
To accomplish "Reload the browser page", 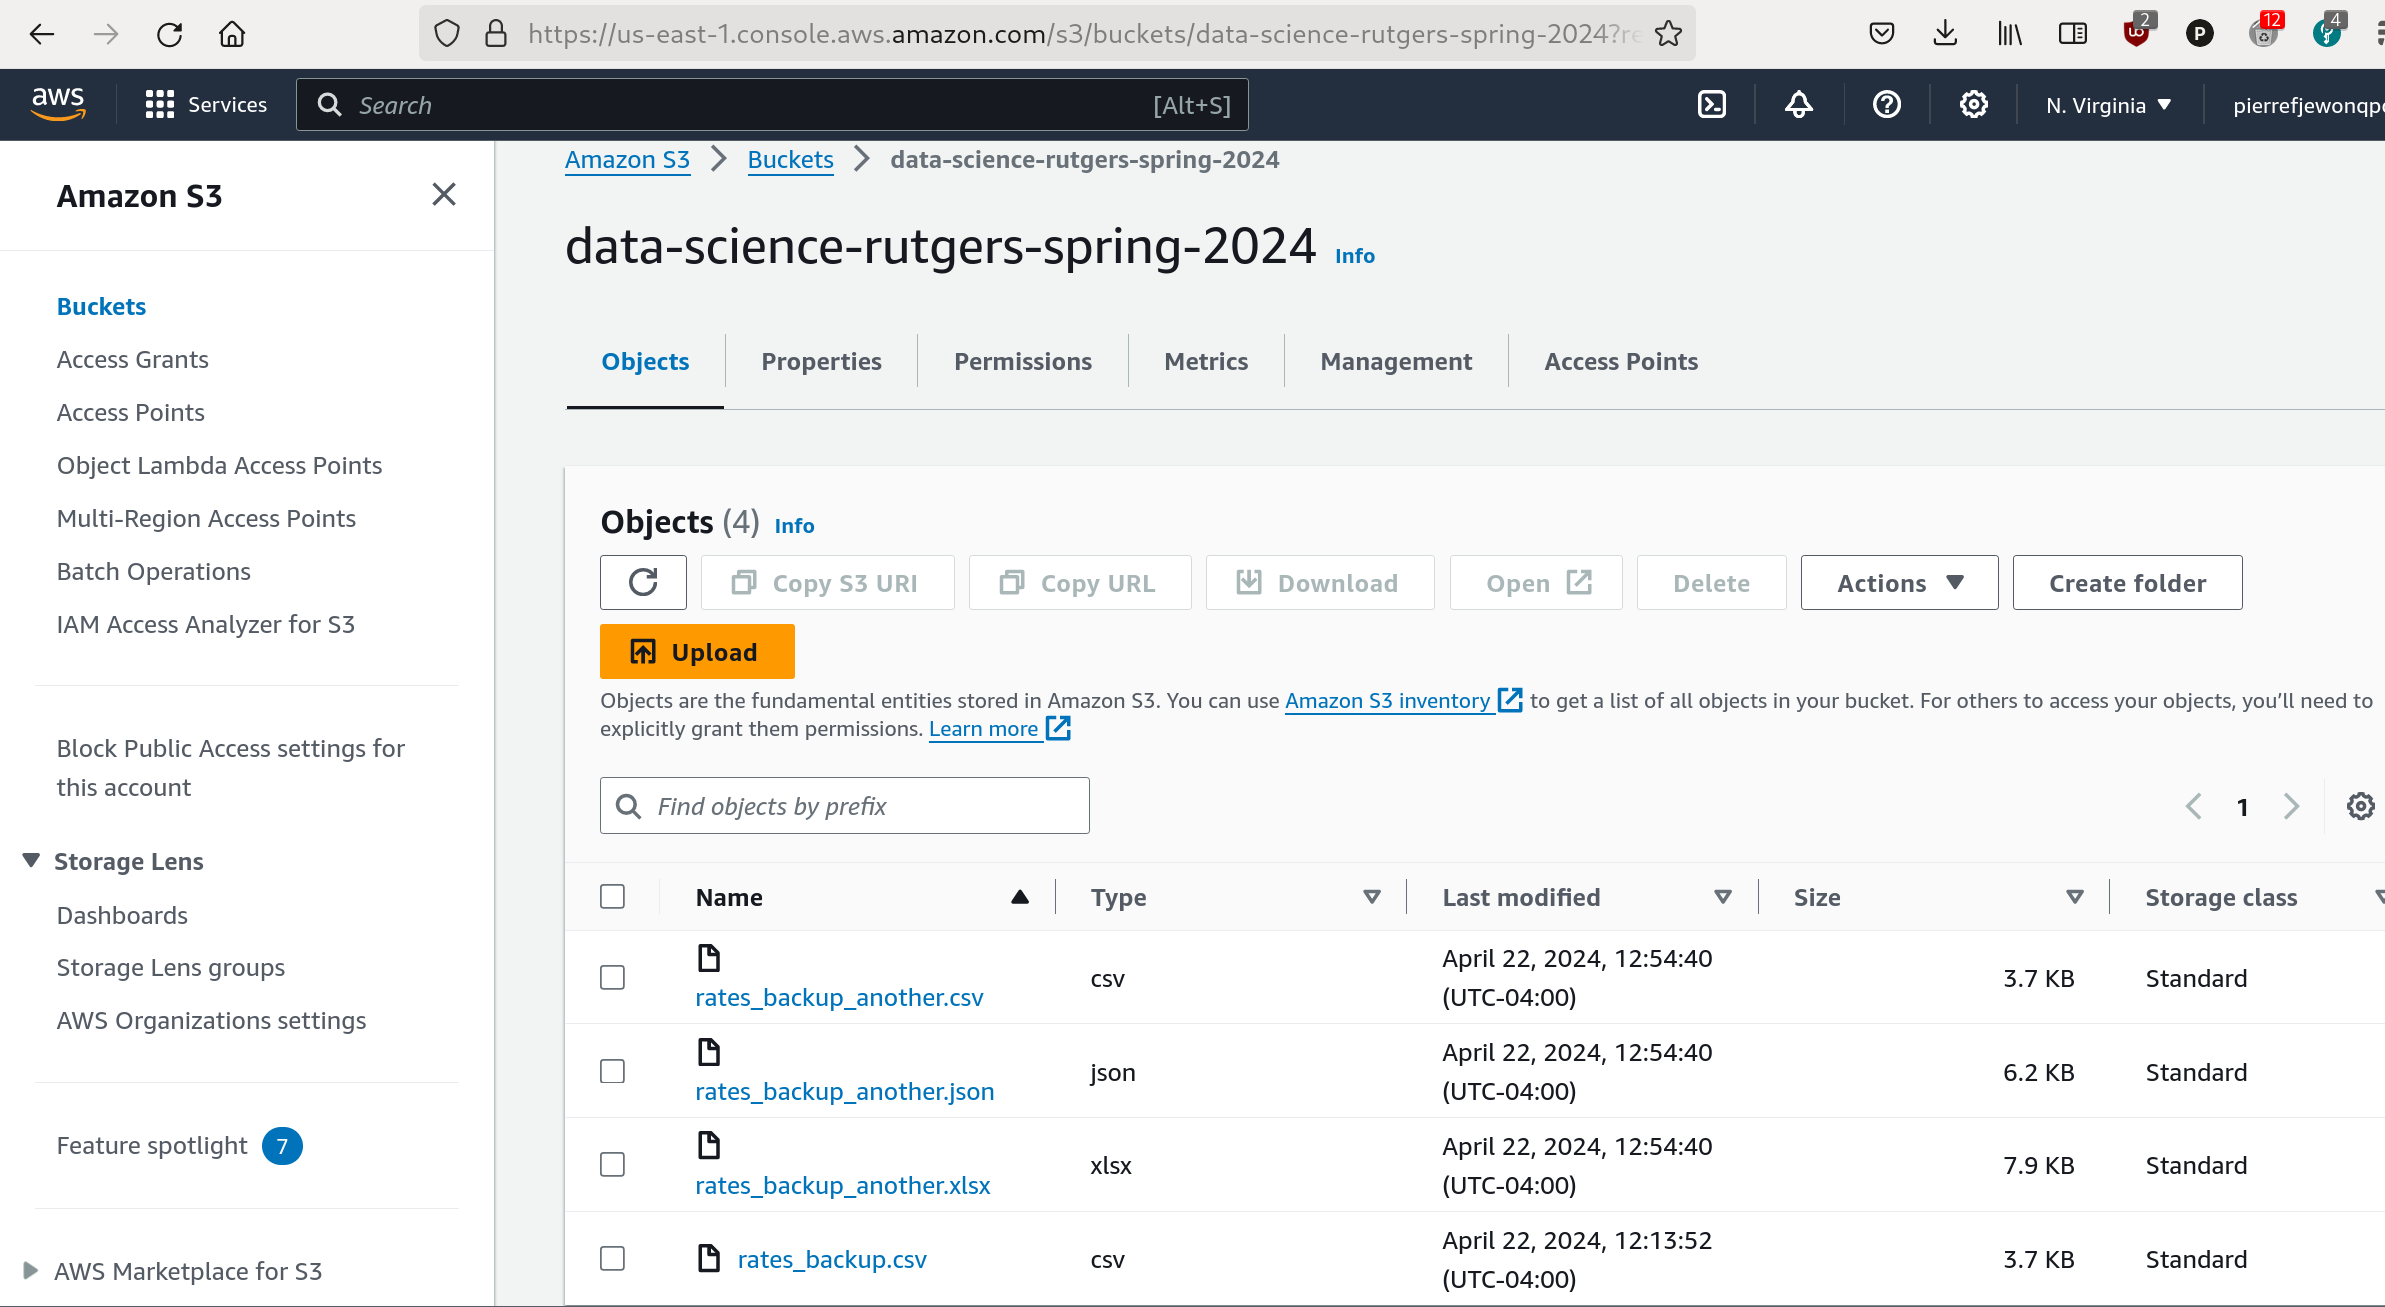I will [169, 34].
